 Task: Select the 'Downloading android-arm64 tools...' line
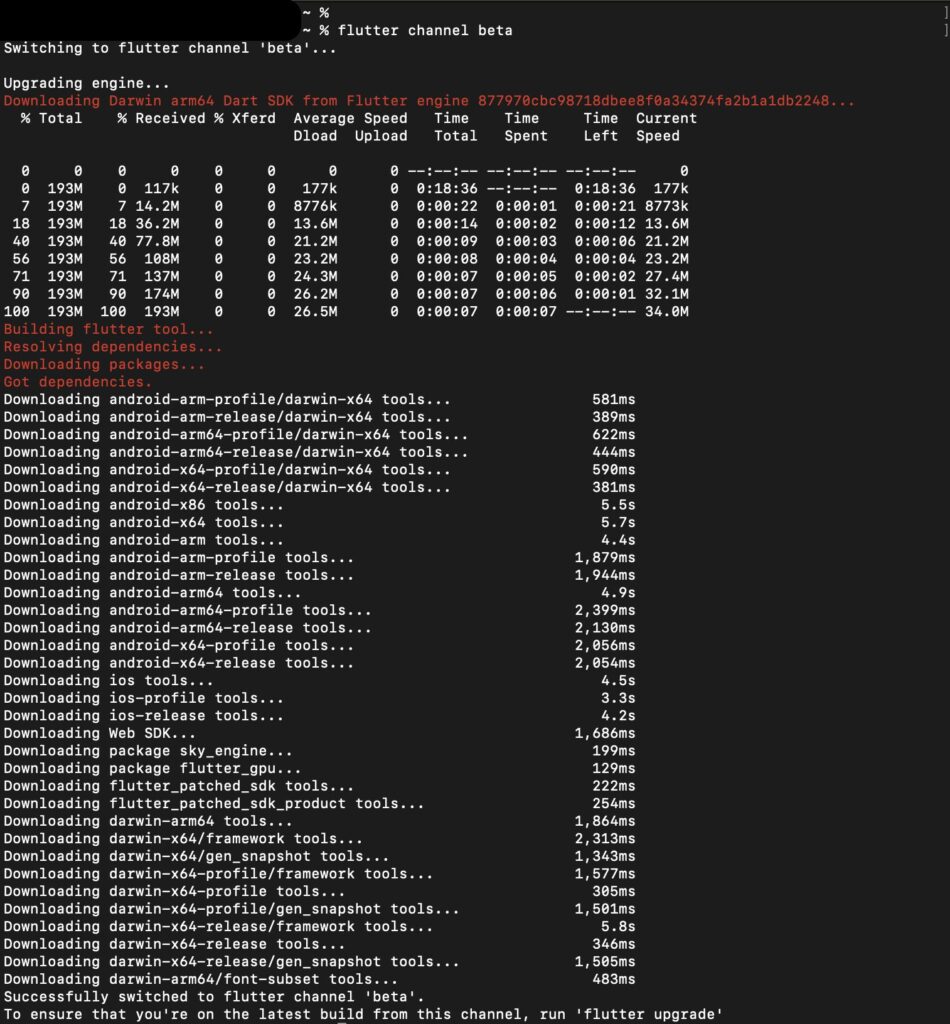click(152, 594)
